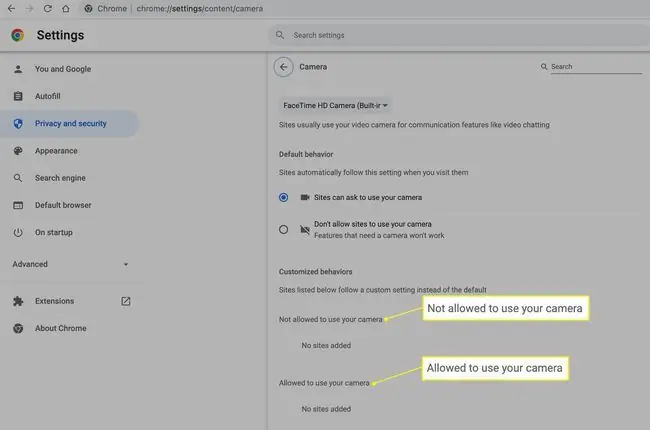Click Features that need a camera won't work

tap(379, 236)
